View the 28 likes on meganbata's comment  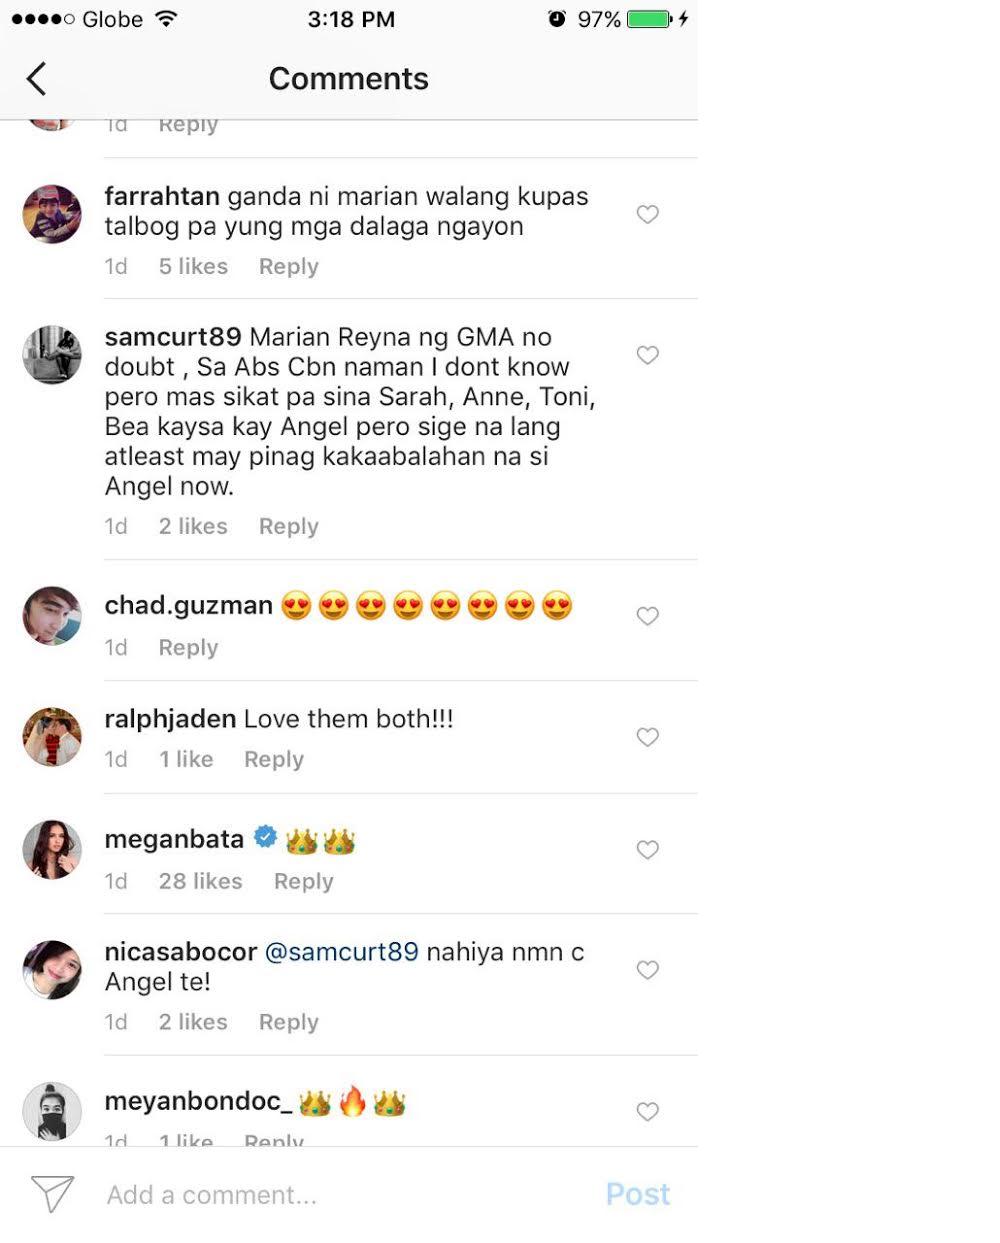tap(200, 881)
